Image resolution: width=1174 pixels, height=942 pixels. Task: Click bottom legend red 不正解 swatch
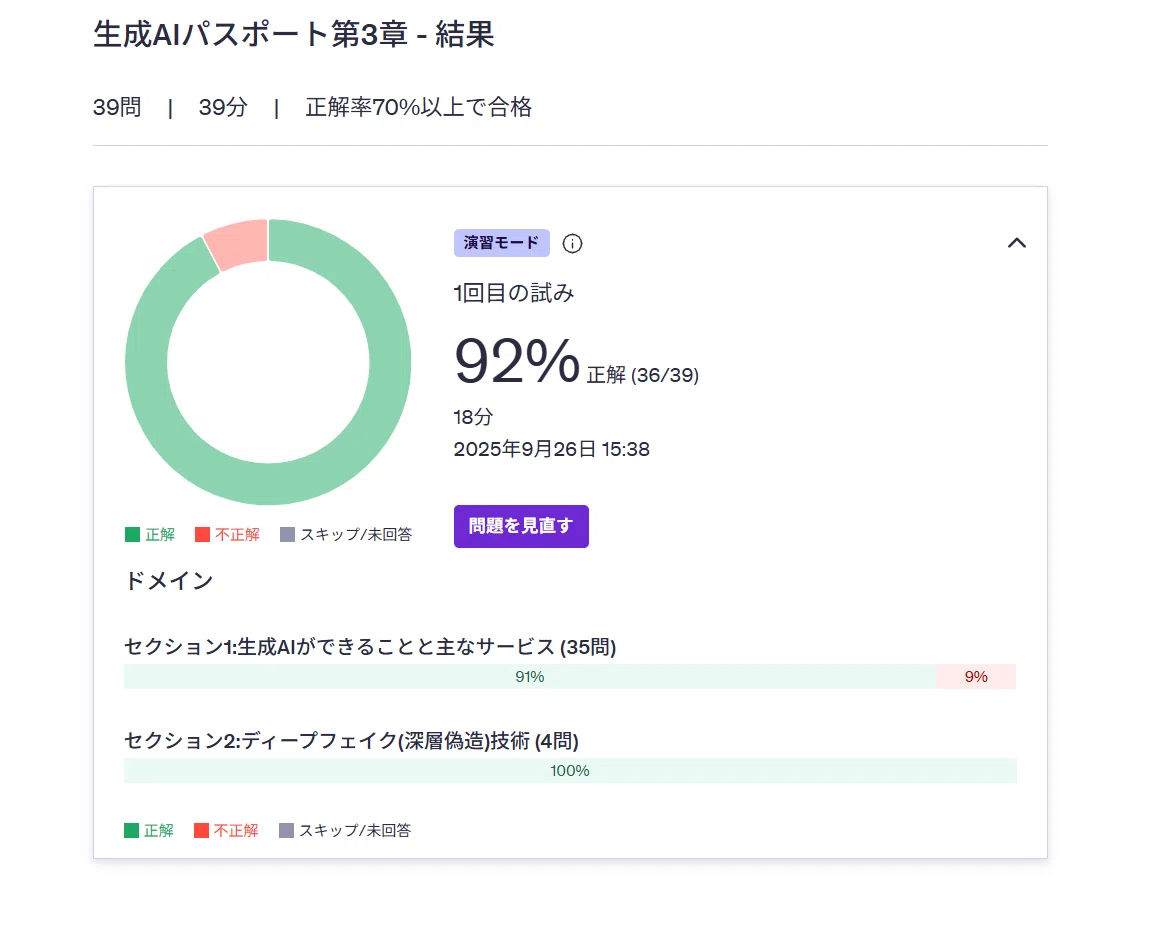(x=201, y=830)
